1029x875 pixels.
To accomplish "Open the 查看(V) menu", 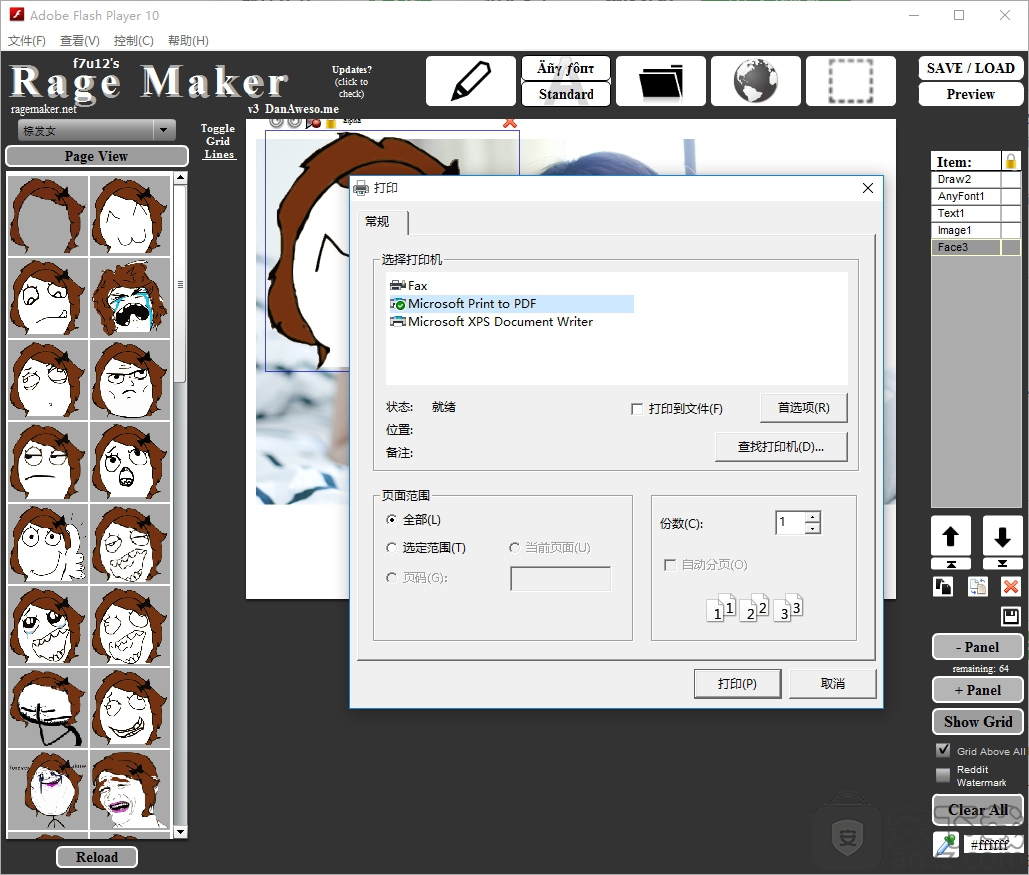I will (x=80, y=41).
